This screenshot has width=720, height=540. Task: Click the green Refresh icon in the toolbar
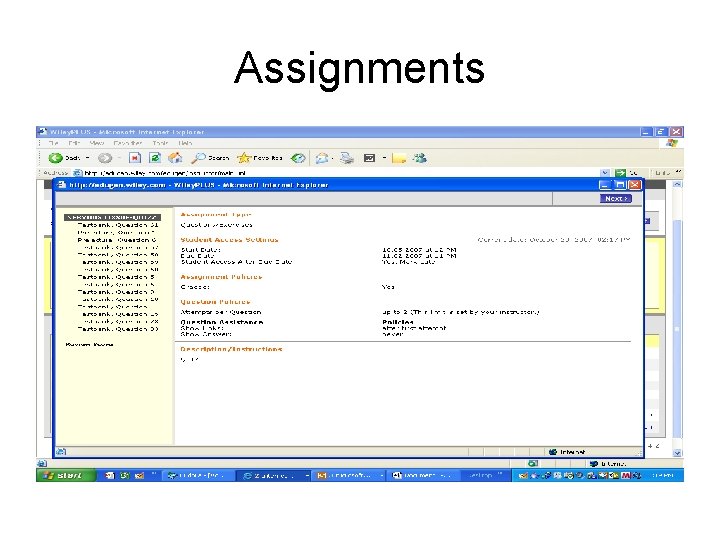click(x=155, y=158)
